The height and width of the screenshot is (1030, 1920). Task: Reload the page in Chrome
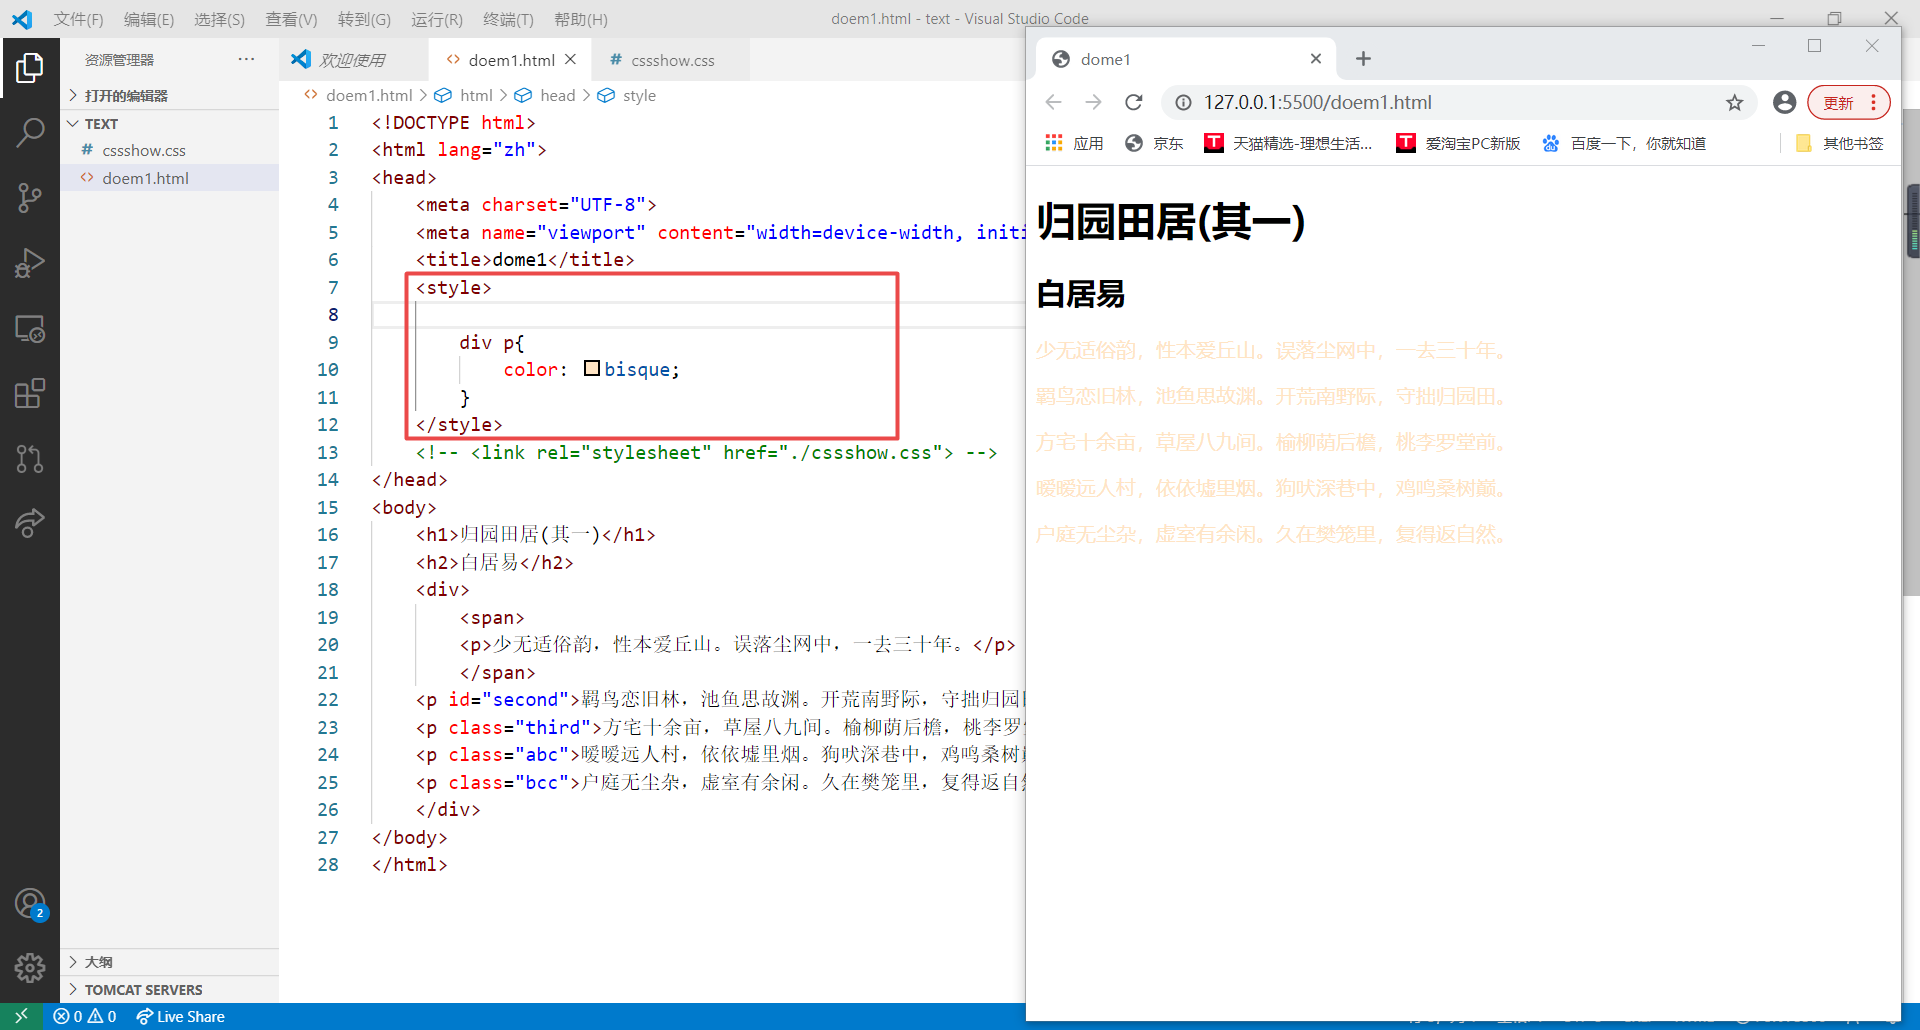coord(1133,102)
